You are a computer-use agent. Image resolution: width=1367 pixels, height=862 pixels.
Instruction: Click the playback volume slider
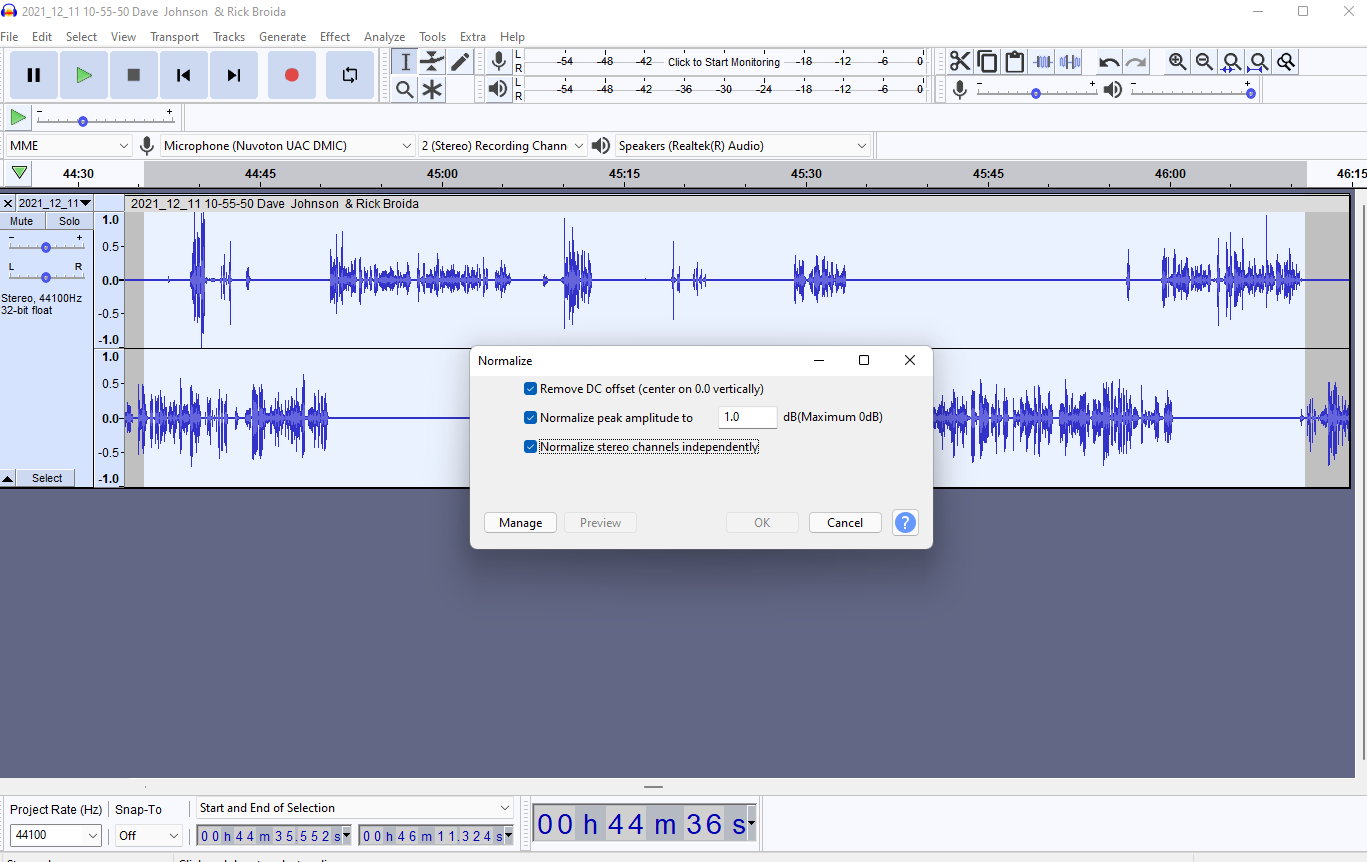pos(1191,91)
